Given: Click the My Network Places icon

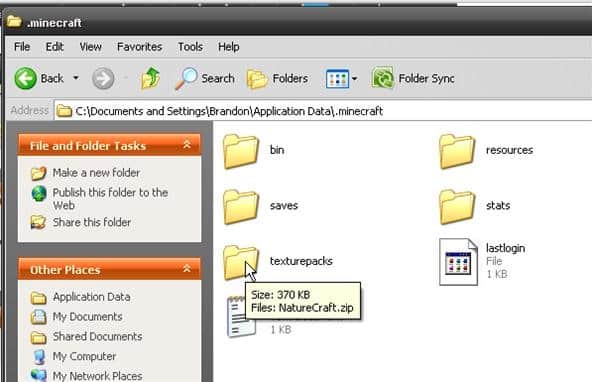Looking at the screenshot, I should pos(39,375).
